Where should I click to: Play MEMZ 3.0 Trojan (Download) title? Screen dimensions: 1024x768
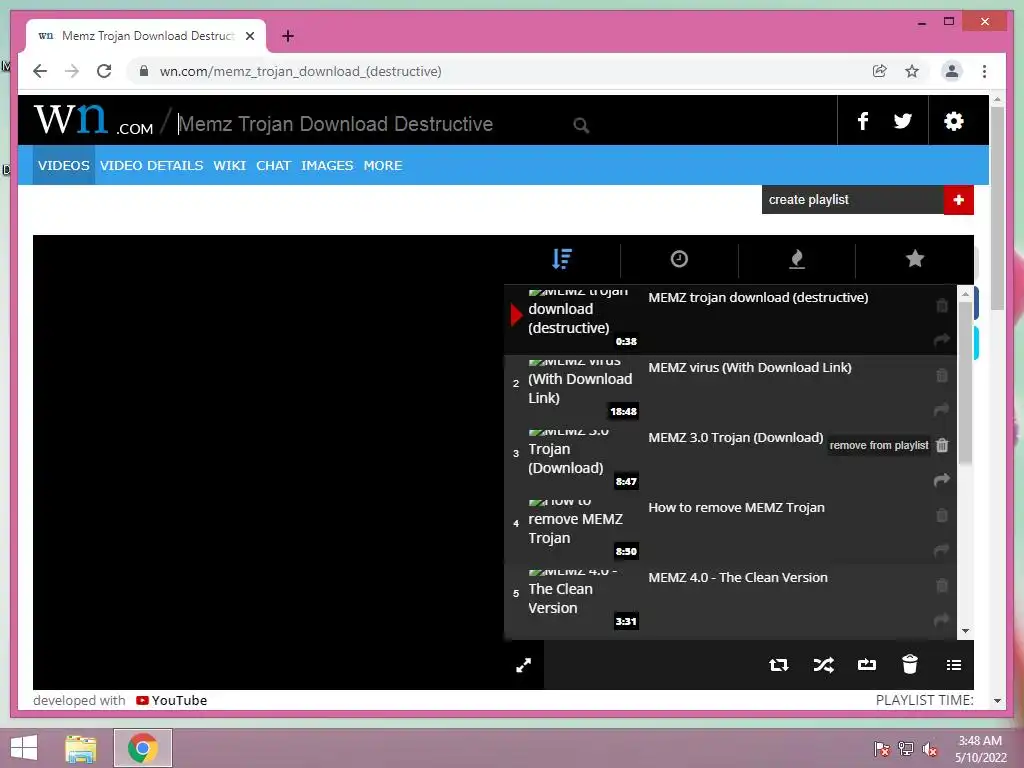coord(735,438)
